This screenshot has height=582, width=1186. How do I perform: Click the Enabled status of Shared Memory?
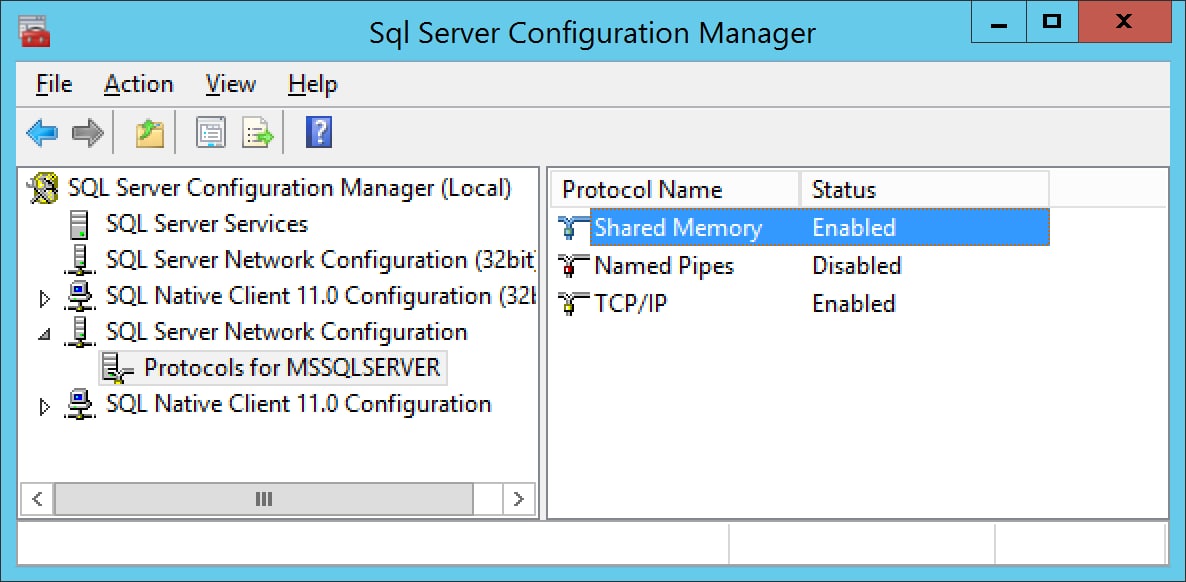854,228
